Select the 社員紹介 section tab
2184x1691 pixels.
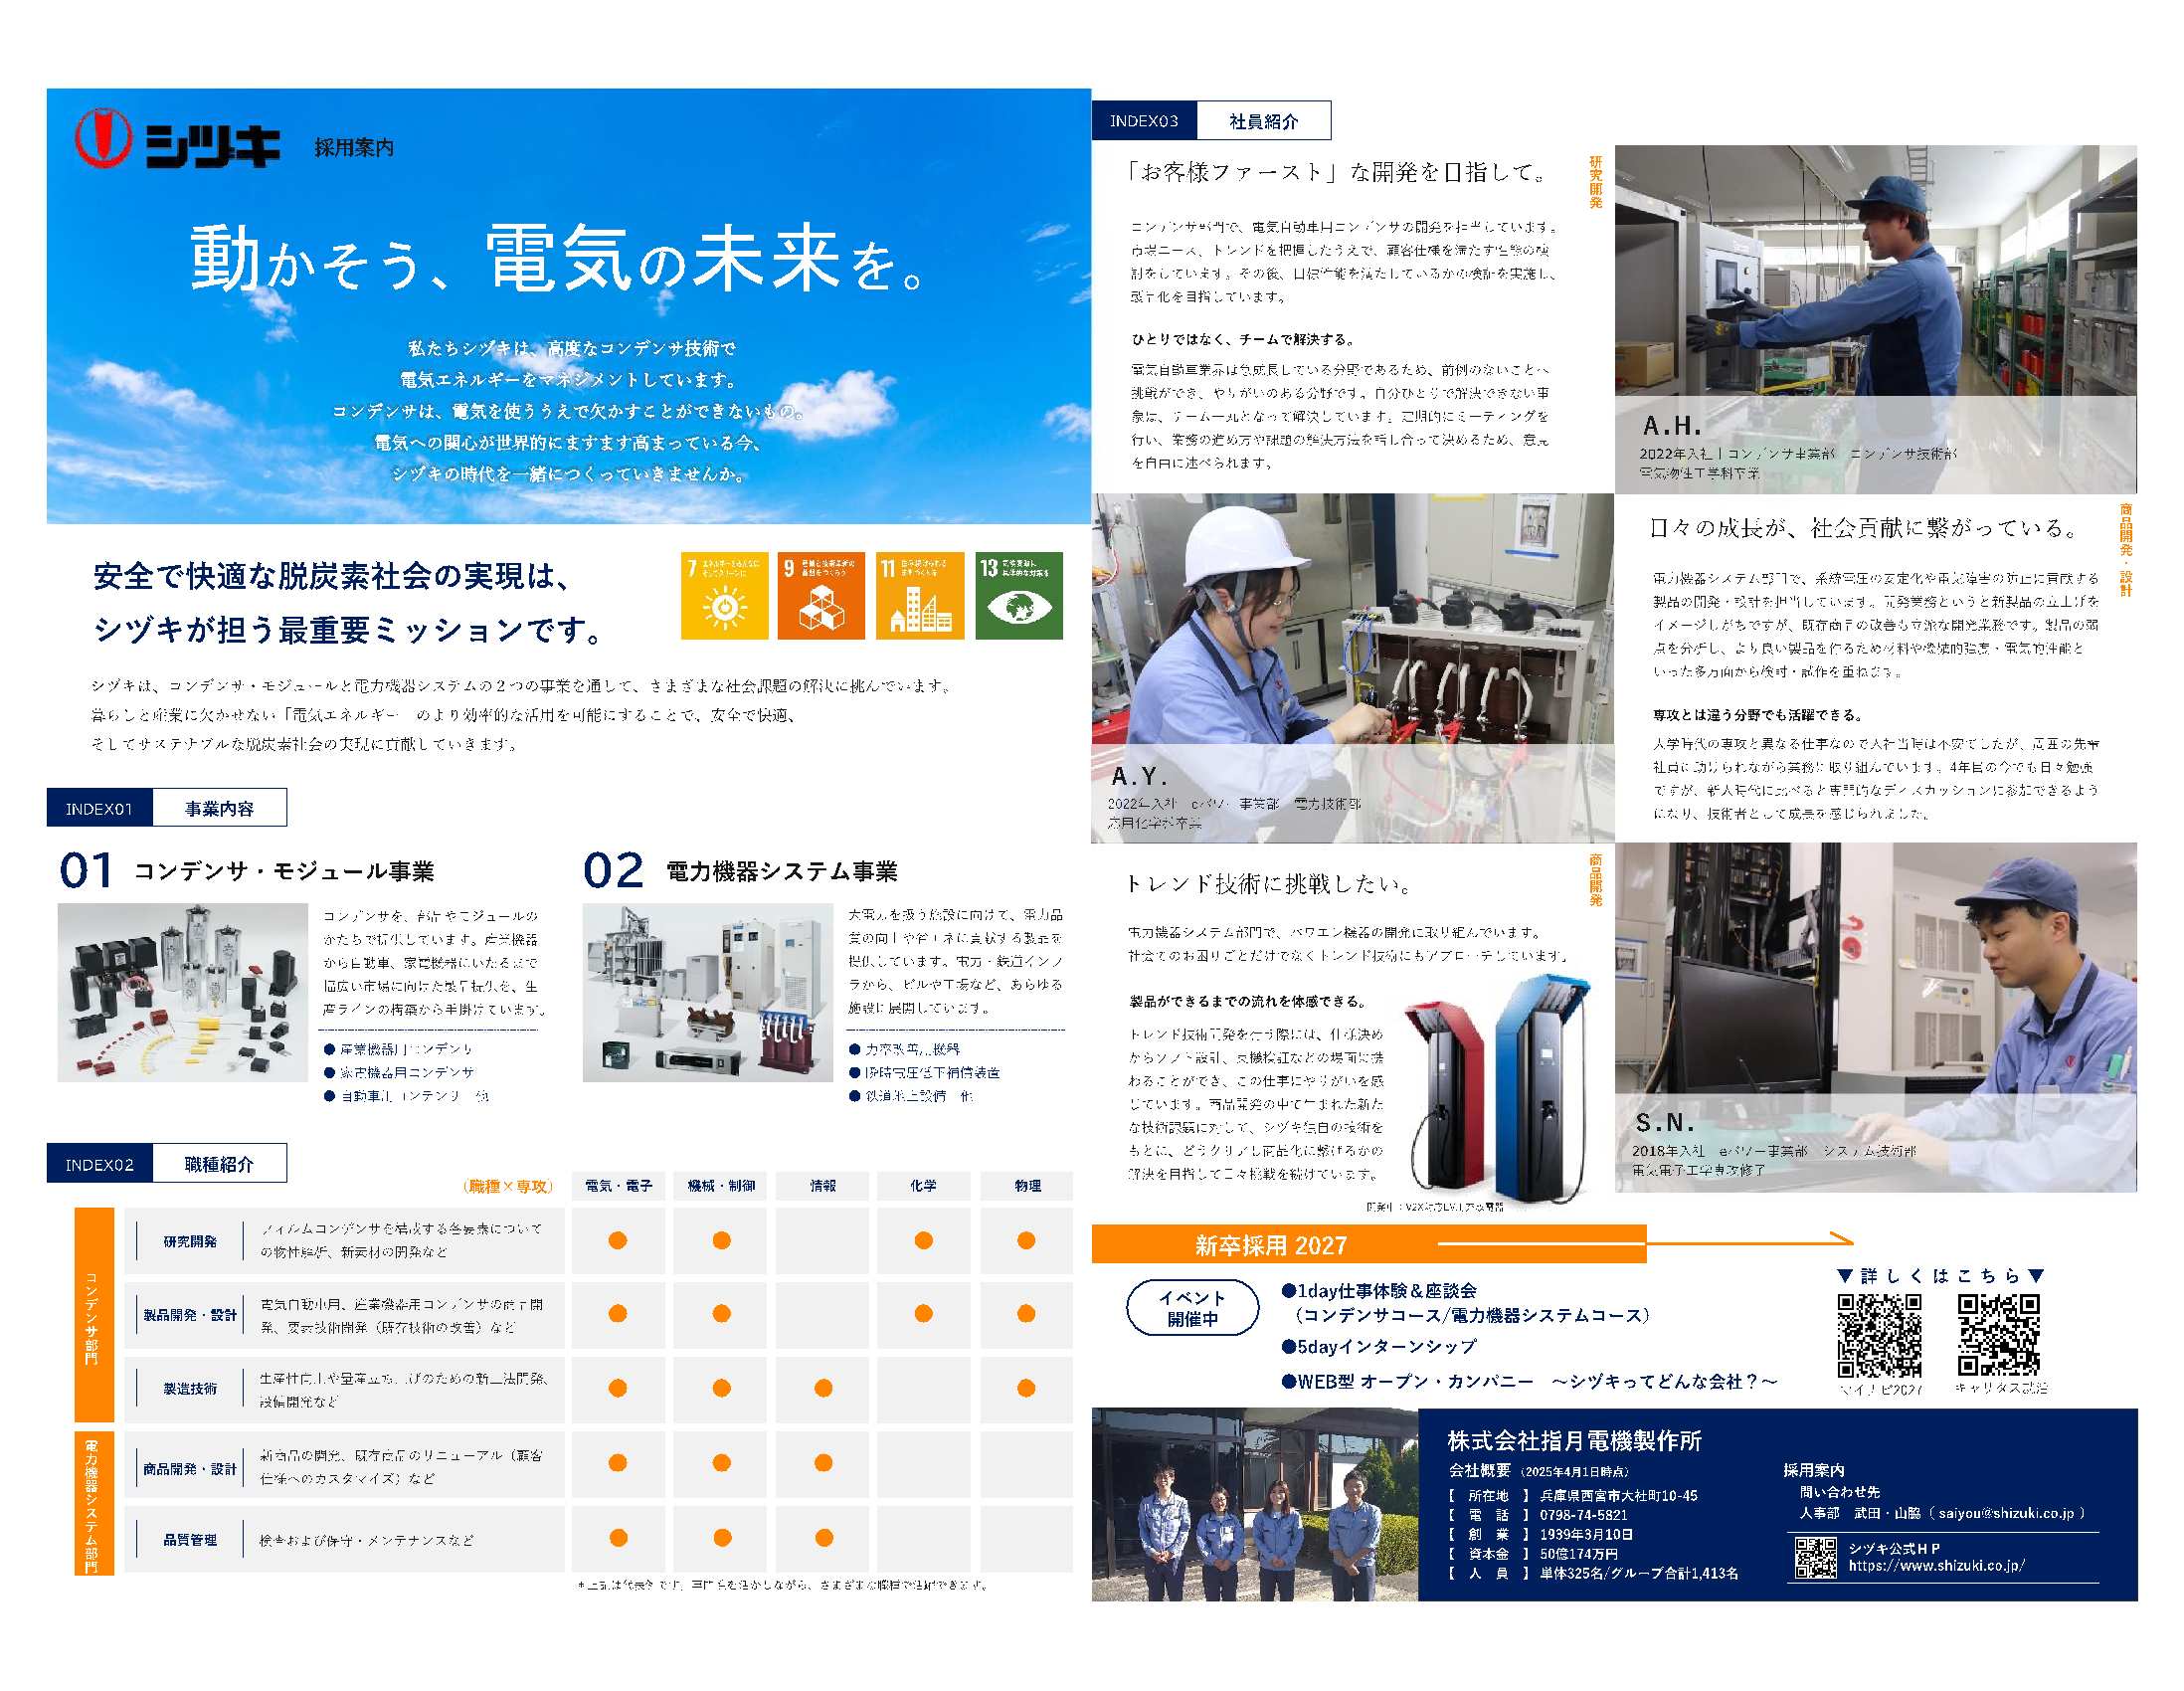point(1264,121)
